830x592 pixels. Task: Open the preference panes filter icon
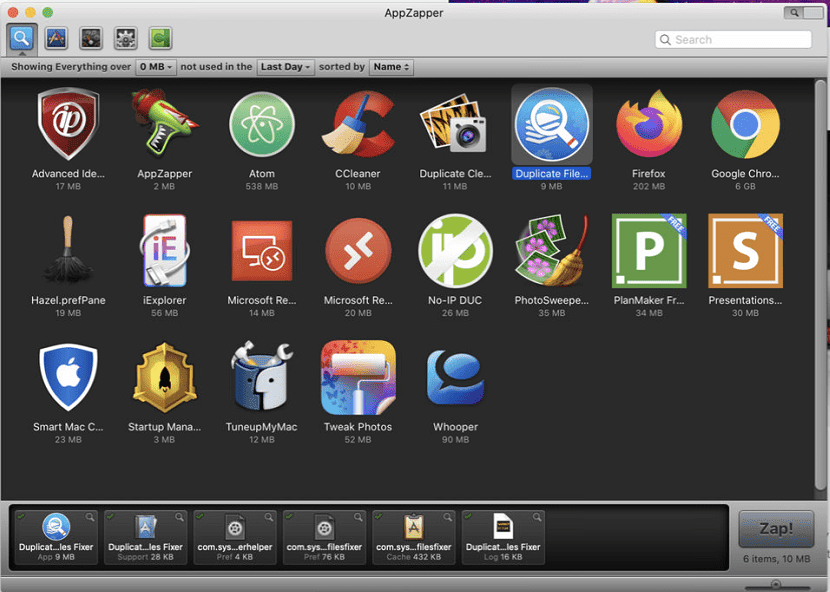point(124,38)
